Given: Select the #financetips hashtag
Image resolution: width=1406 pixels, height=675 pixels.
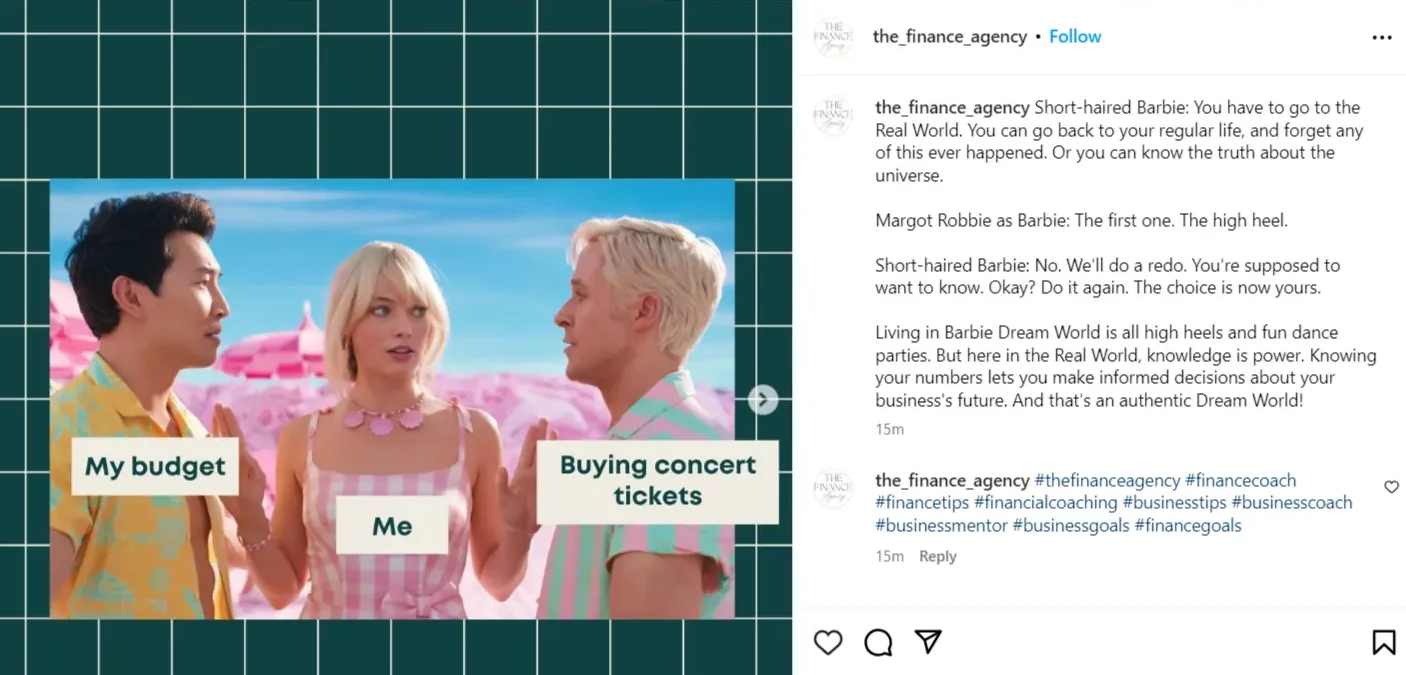Looking at the screenshot, I should tap(922, 502).
